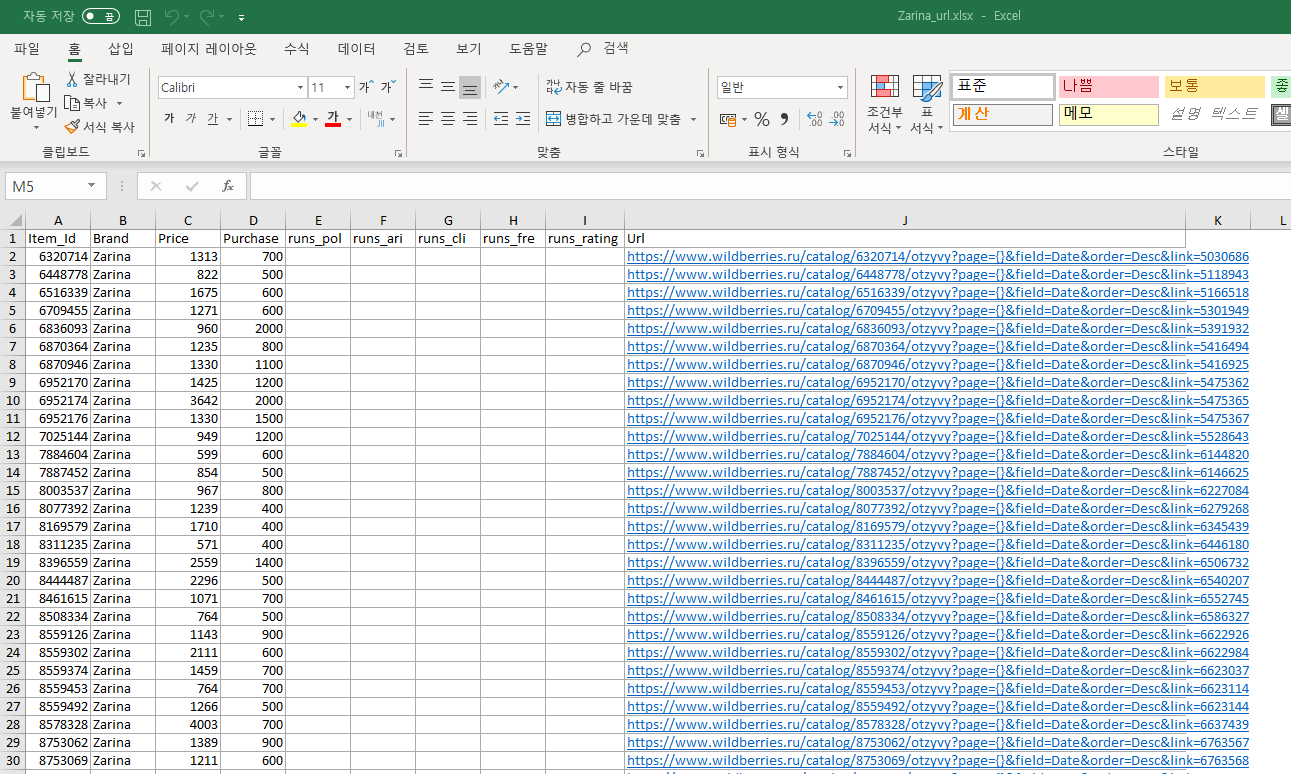Click 병합하고 가운데 맞춤 button
The image size is (1291, 774).
pyautogui.click(x=614, y=119)
